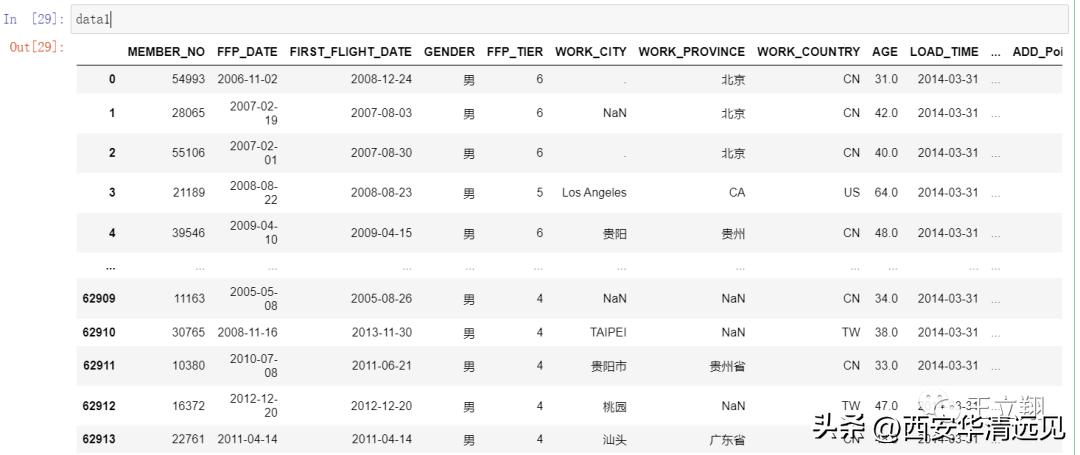The width and height of the screenshot is (1080, 455).
Task: Click the 广东省 province cell
Action: click(x=727, y=440)
